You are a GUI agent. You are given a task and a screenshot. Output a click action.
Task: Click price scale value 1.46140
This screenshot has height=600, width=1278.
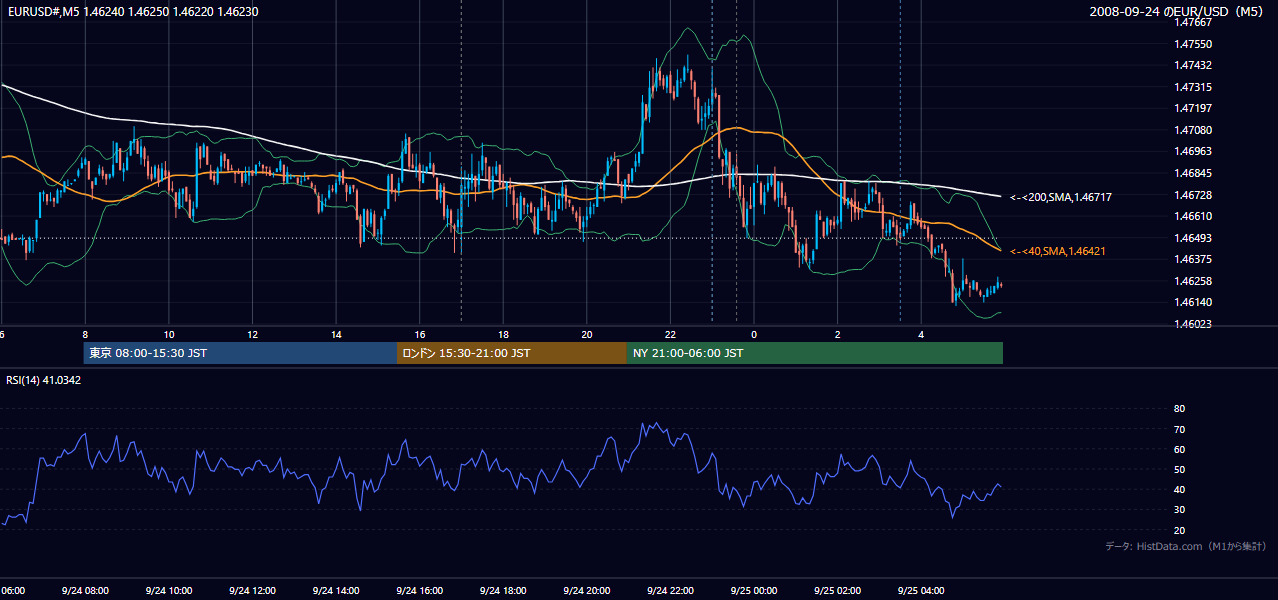[1192, 302]
